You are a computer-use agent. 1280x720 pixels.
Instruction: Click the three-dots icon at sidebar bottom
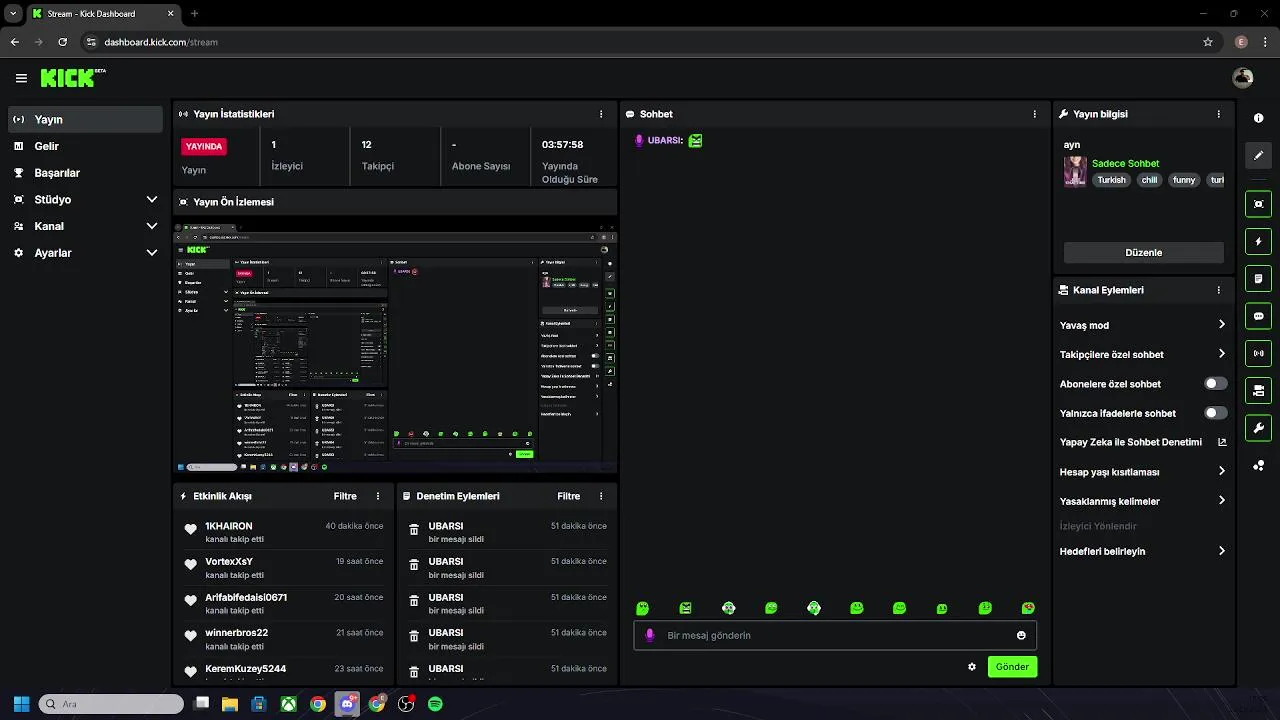point(1258,466)
